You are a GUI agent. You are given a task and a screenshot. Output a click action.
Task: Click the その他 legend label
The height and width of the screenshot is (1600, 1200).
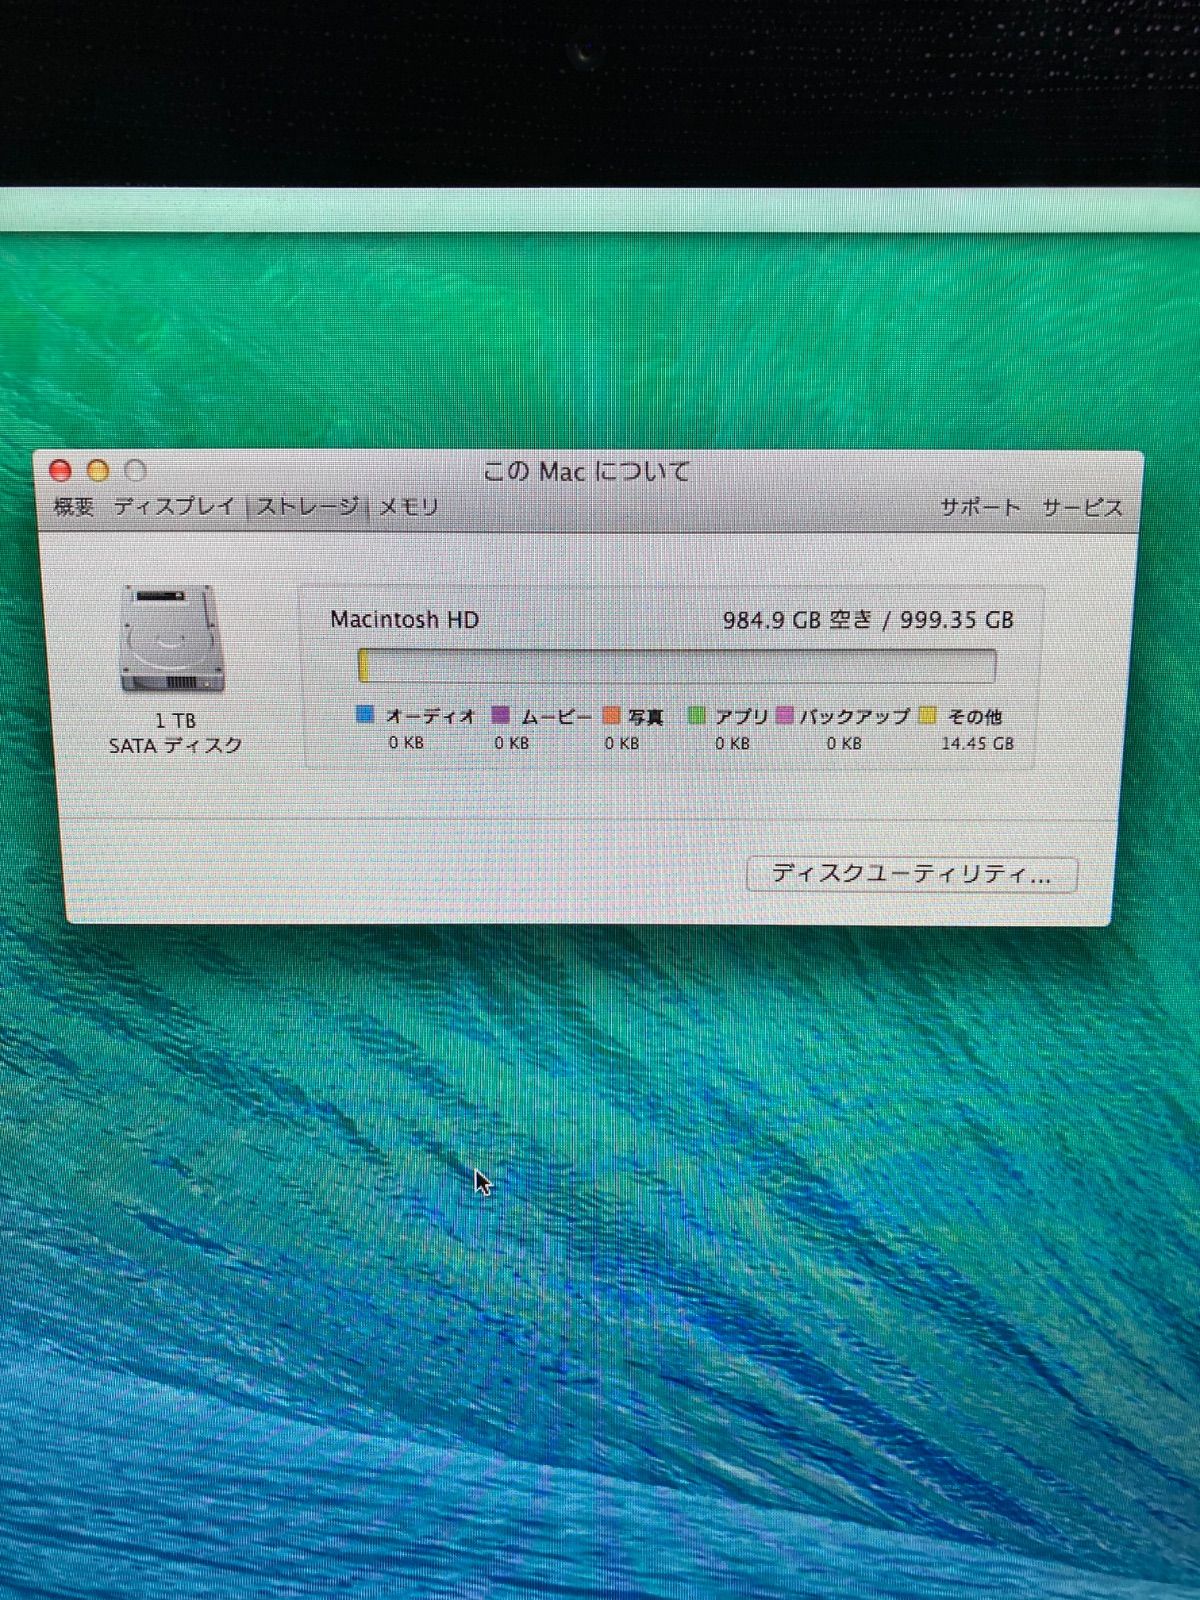click(x=975, y=716)
